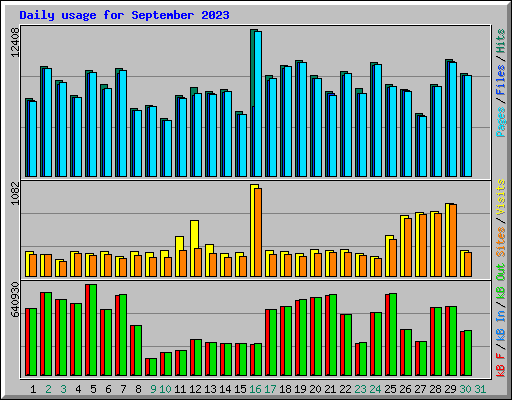Select the orange Sites bar for day 26
Viewport: 512px width, 400px height.
tap(408, 248)
